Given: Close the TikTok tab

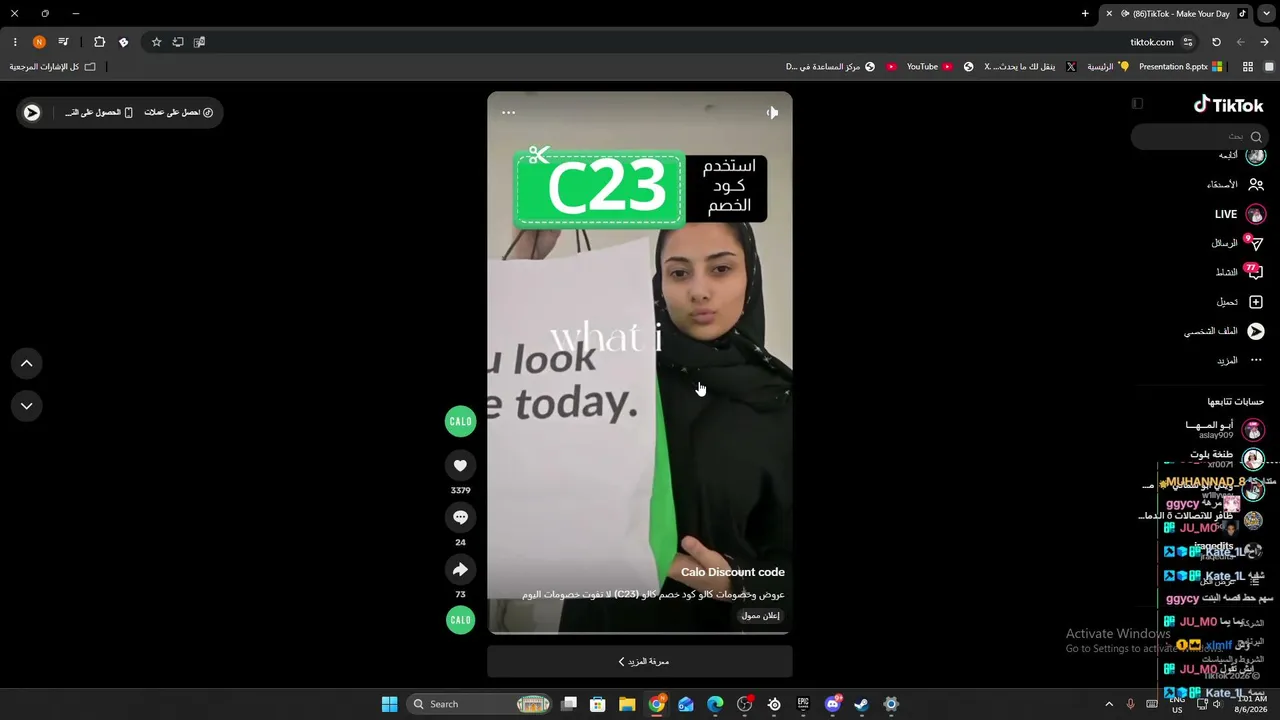Looking at the screenshot, I should tap(1109, 14).
